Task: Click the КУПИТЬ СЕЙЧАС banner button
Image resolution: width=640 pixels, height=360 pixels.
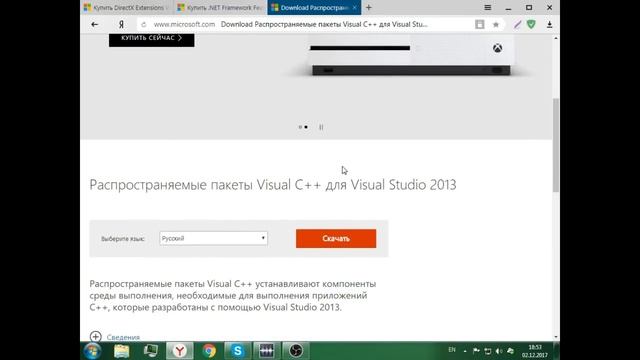Action: click(x=151, y=39)
